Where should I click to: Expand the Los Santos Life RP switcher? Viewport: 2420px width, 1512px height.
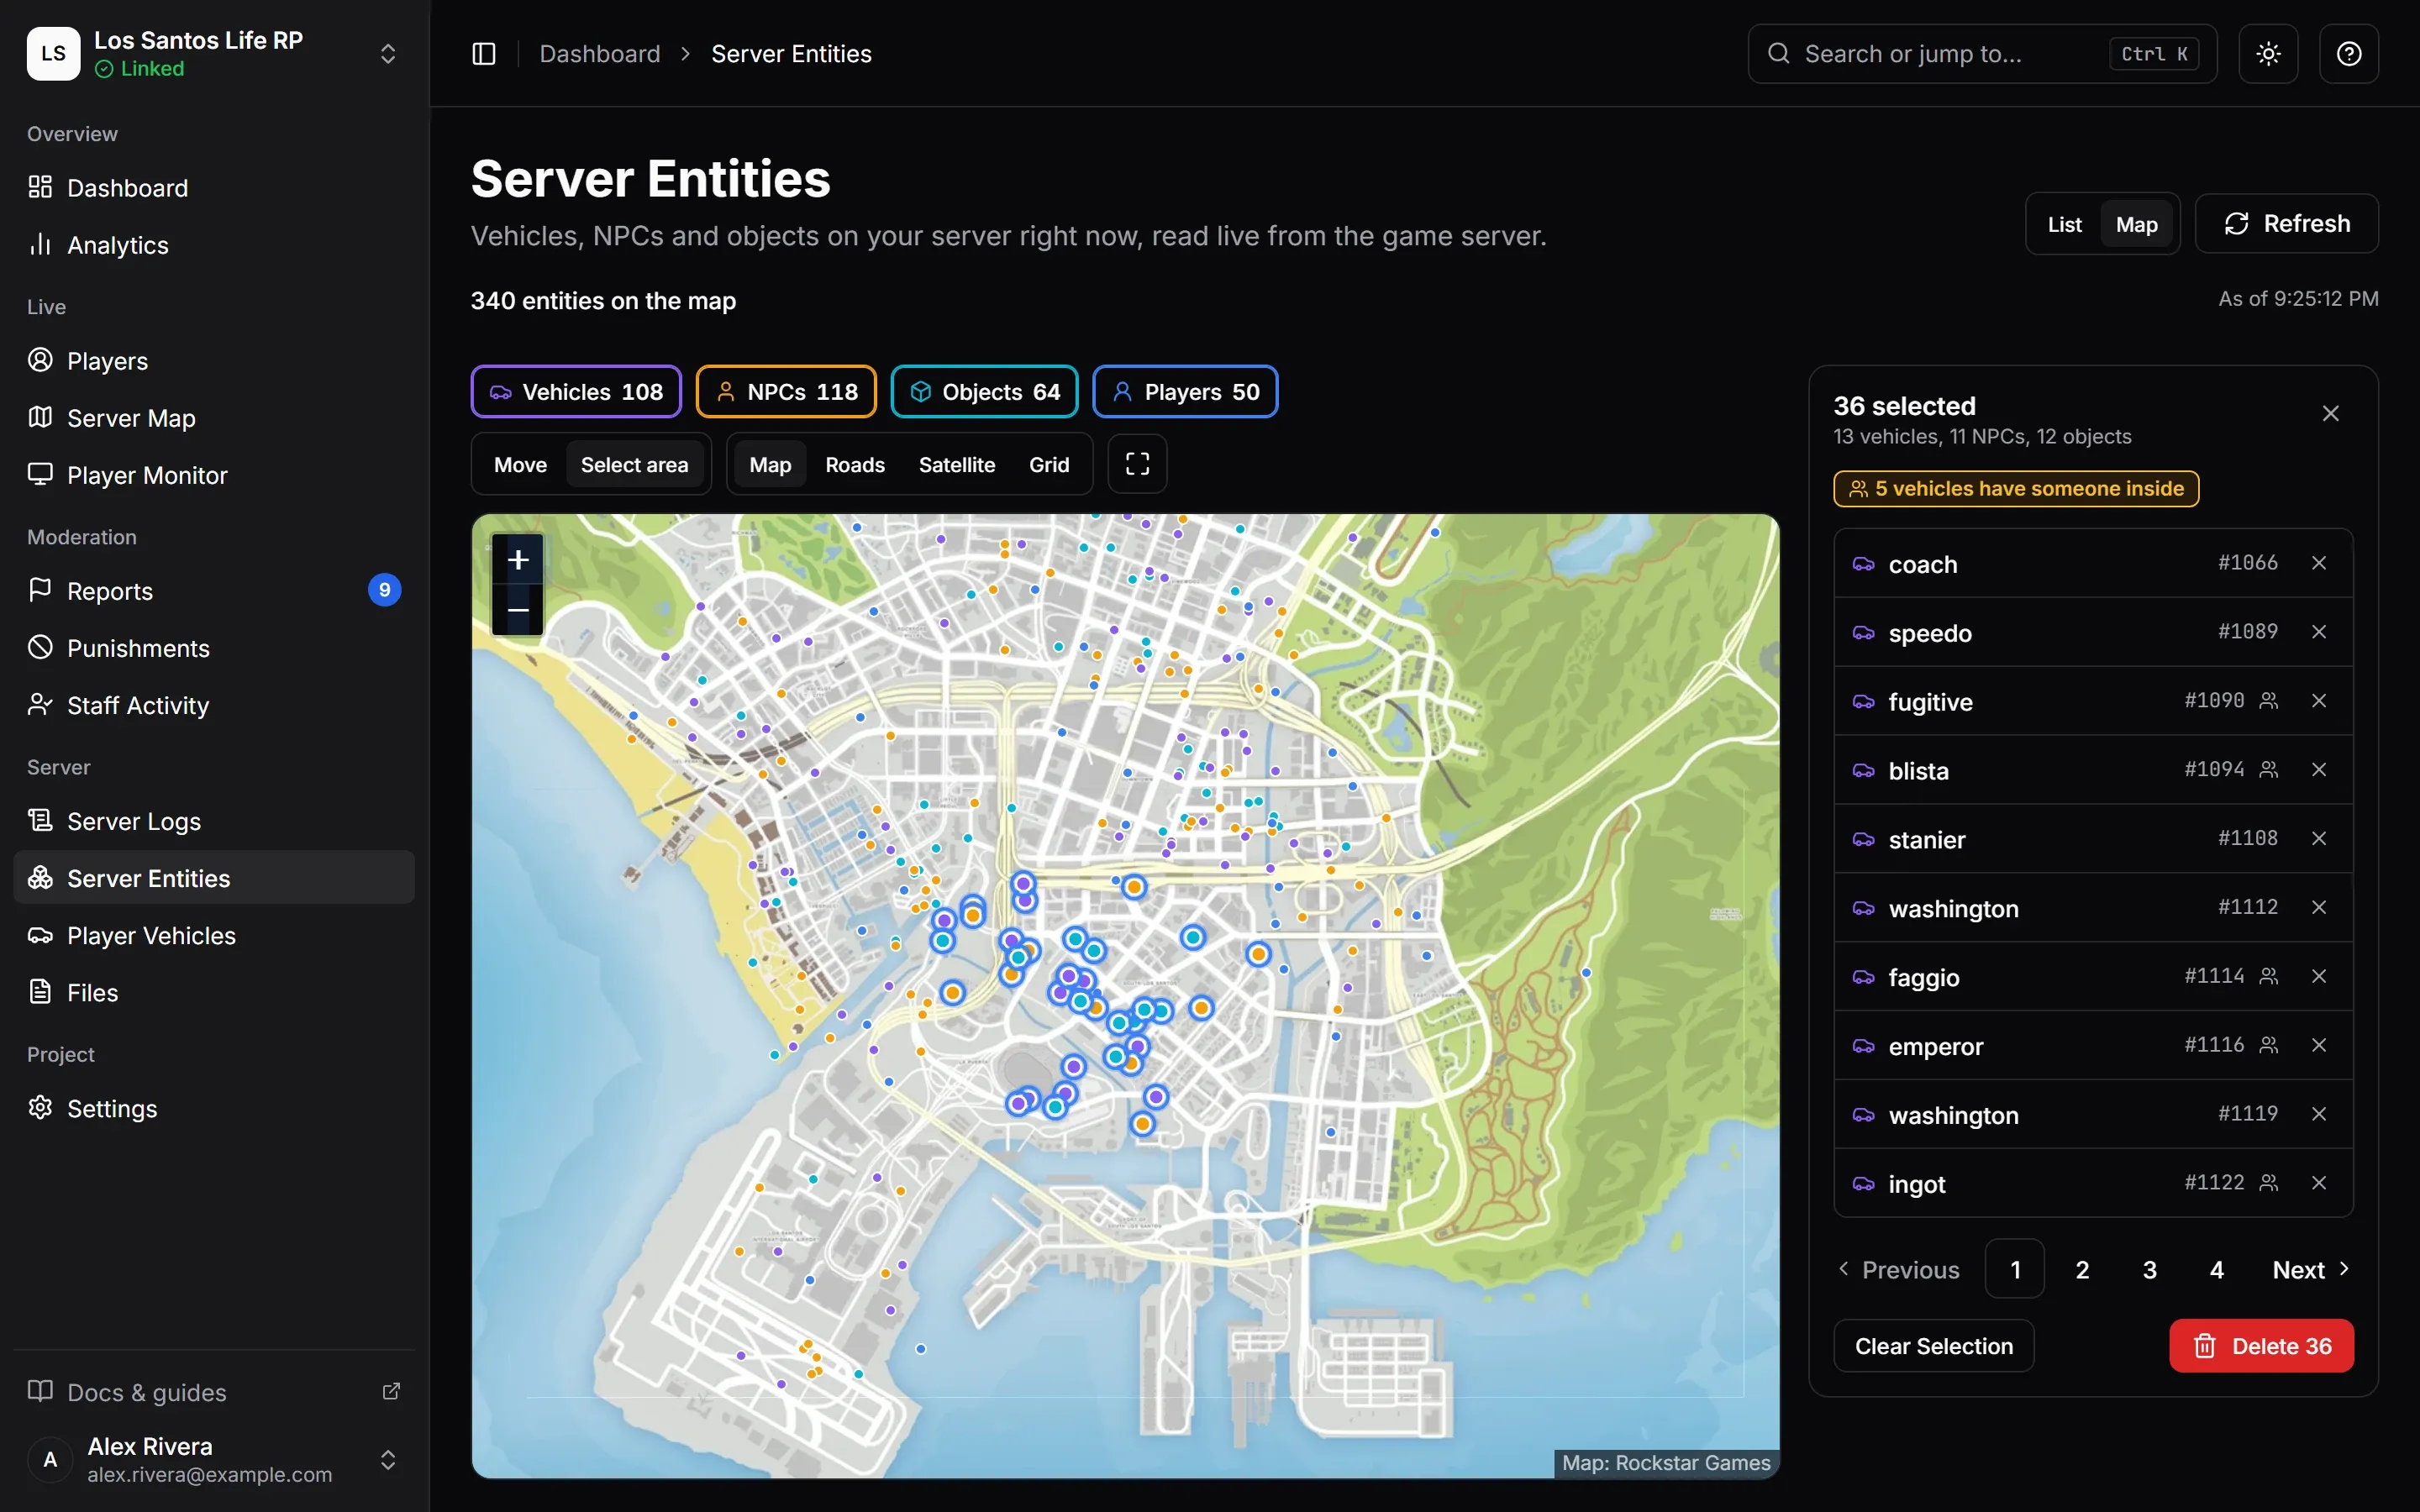(388, 54)
